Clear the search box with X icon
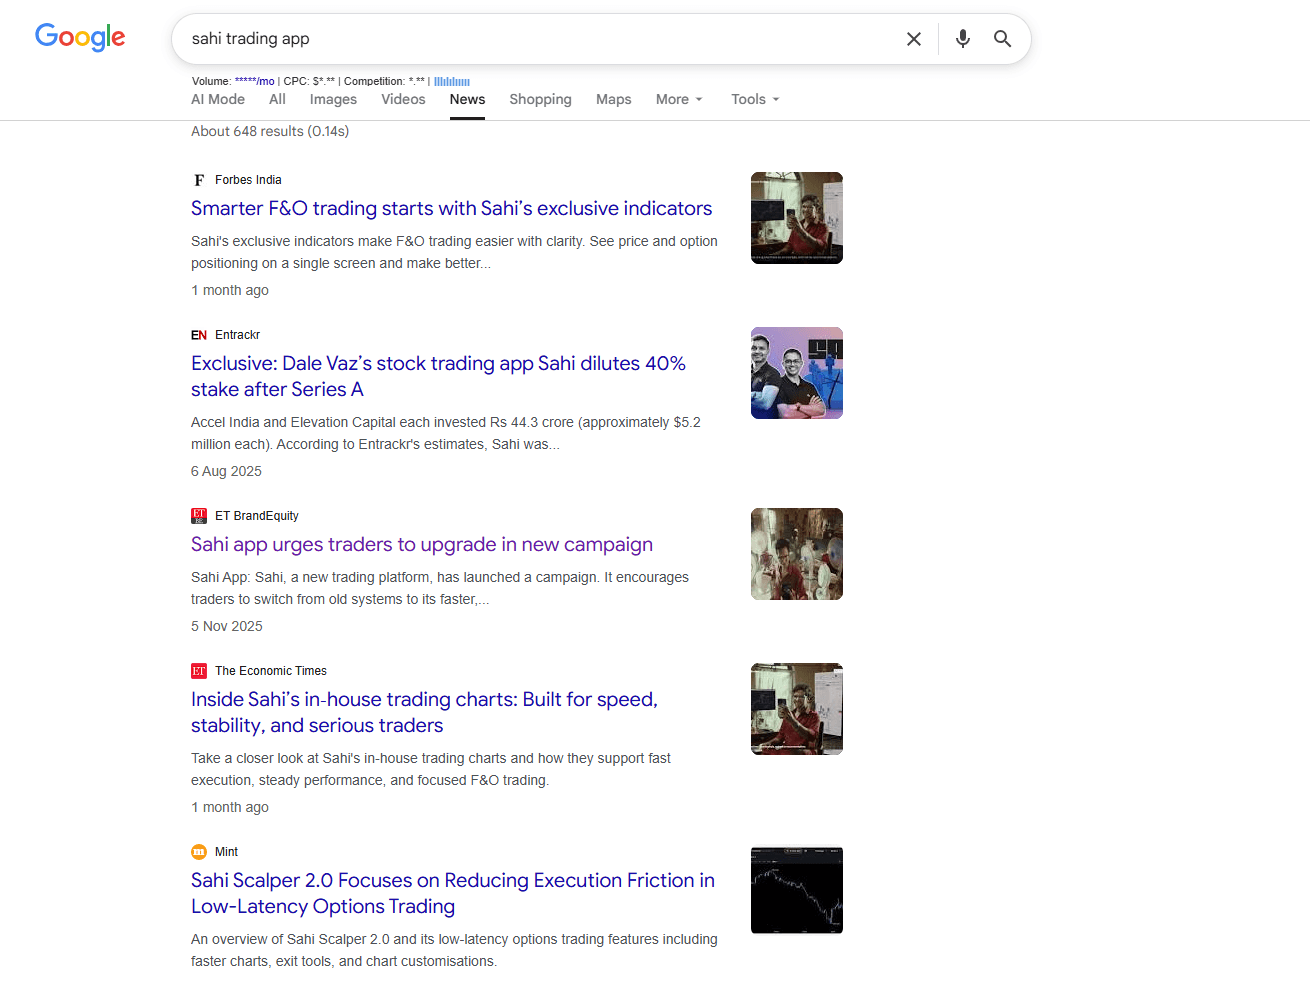Image resolution: width=1310 pixels, height=983 pixels. click(914, 39)
